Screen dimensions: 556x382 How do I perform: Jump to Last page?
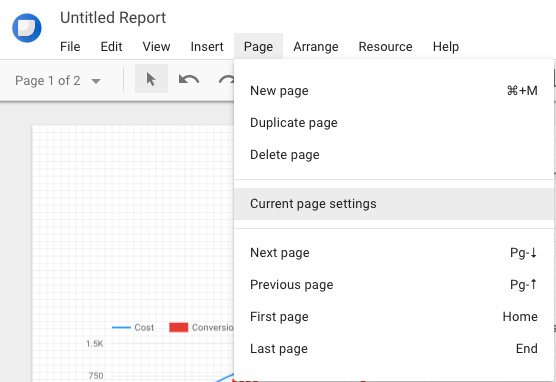pos(394,349)
